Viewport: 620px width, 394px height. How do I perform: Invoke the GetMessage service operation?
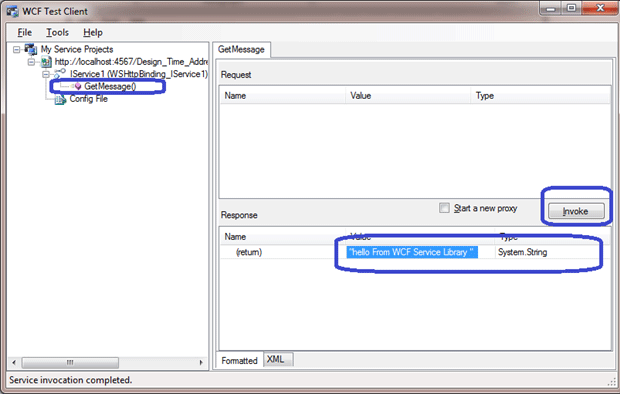[576, 211]
